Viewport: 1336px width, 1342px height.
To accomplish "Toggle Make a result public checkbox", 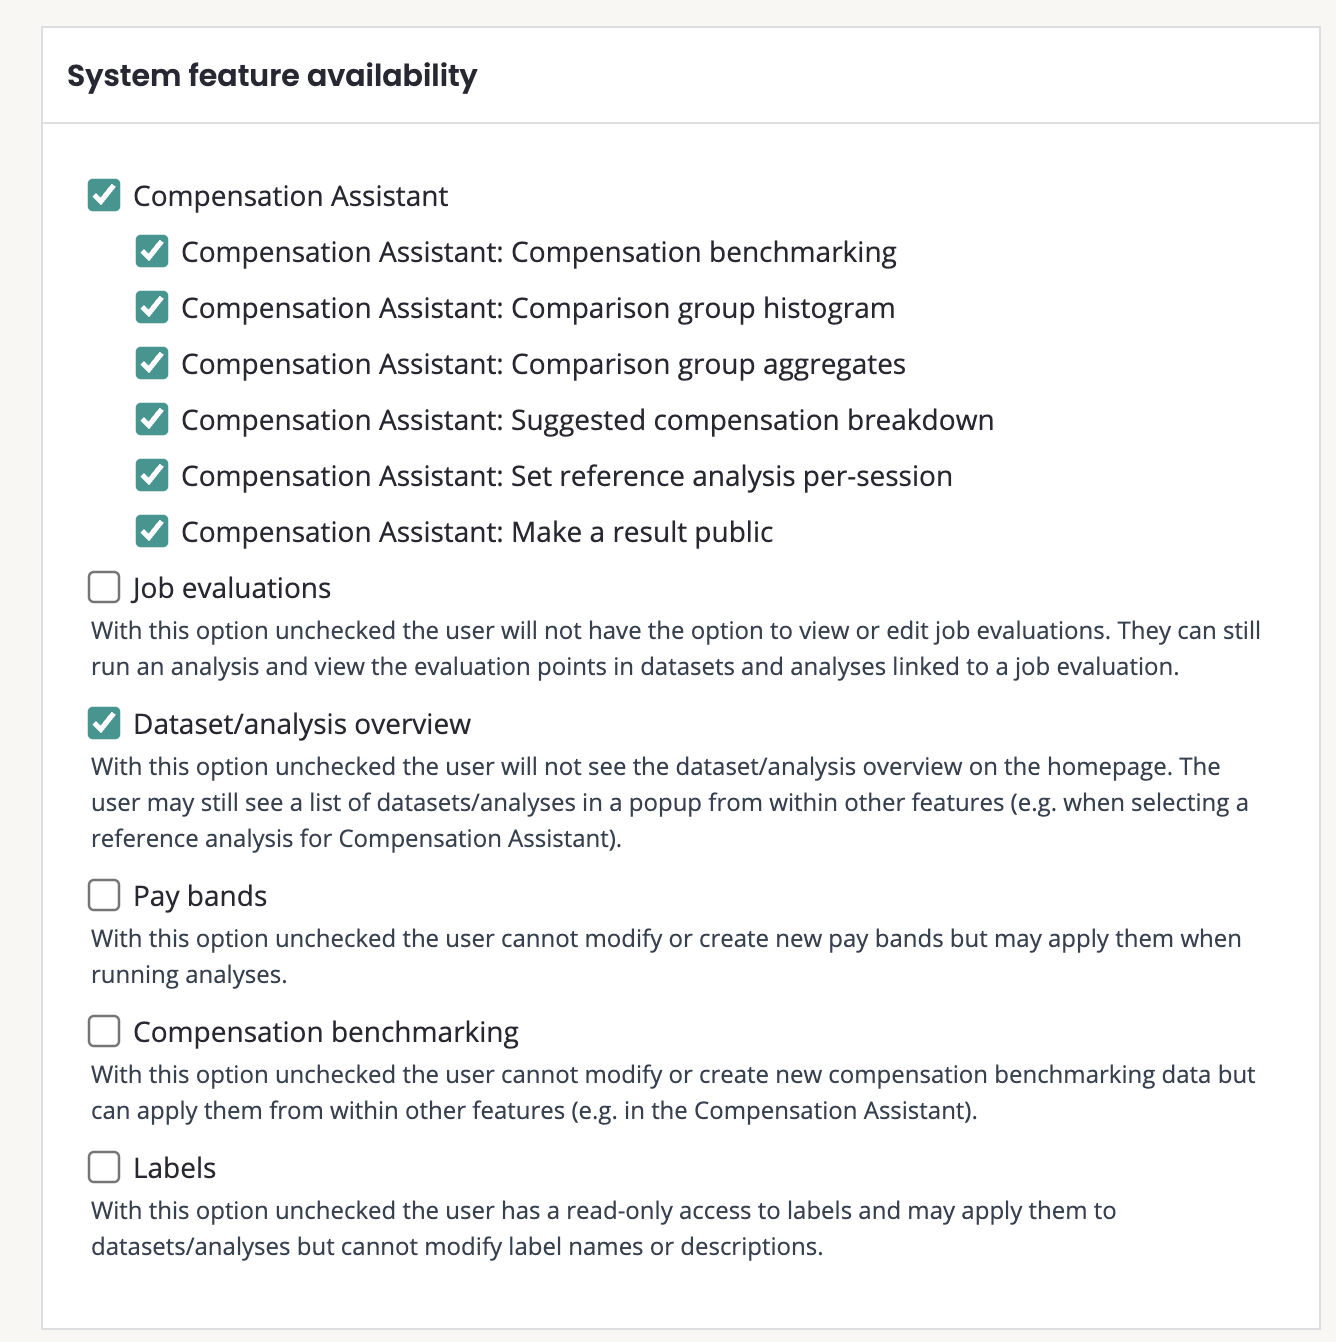I will (x=152, y=532).
